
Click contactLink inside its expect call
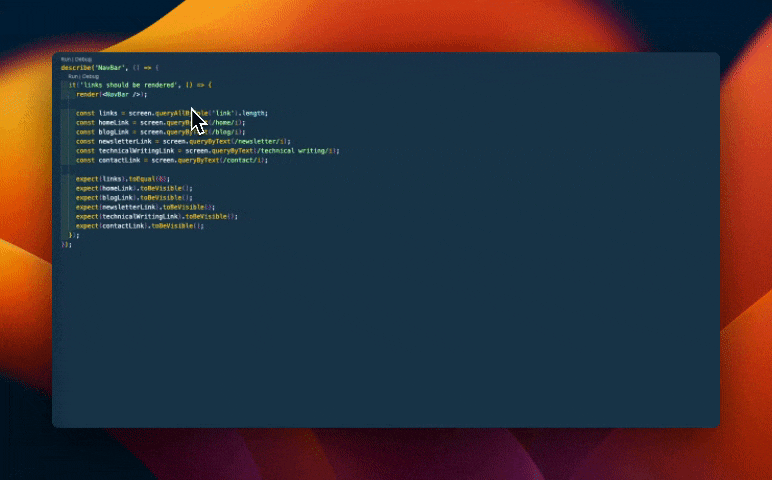(123, 226)
